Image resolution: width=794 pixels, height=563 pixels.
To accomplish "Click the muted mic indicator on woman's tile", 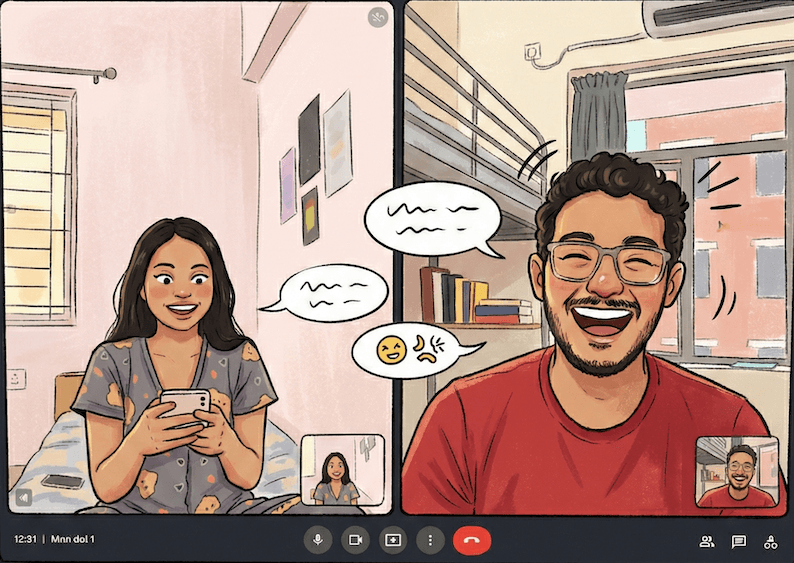I will [377, 17].
